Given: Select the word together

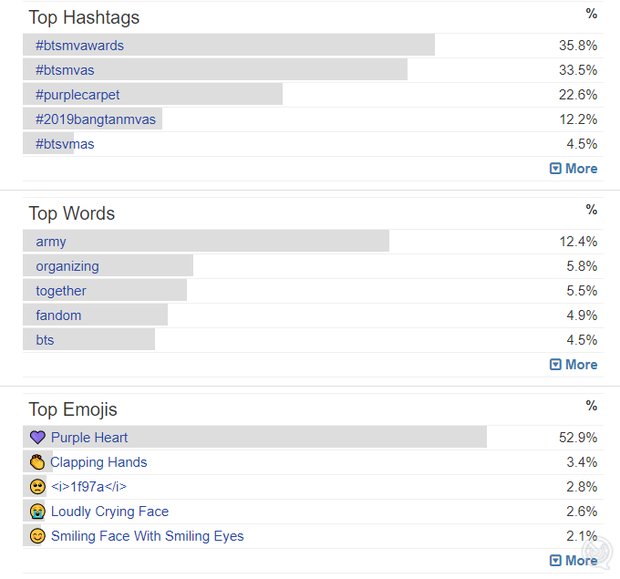Looking at the screenshot, I should click(61, 291).
